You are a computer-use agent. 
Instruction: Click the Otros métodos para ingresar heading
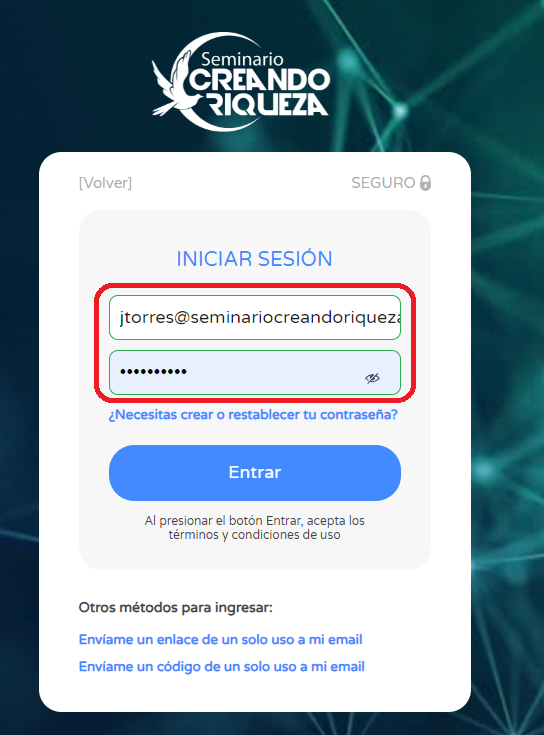pyautogui.click(x=176, y=608)
